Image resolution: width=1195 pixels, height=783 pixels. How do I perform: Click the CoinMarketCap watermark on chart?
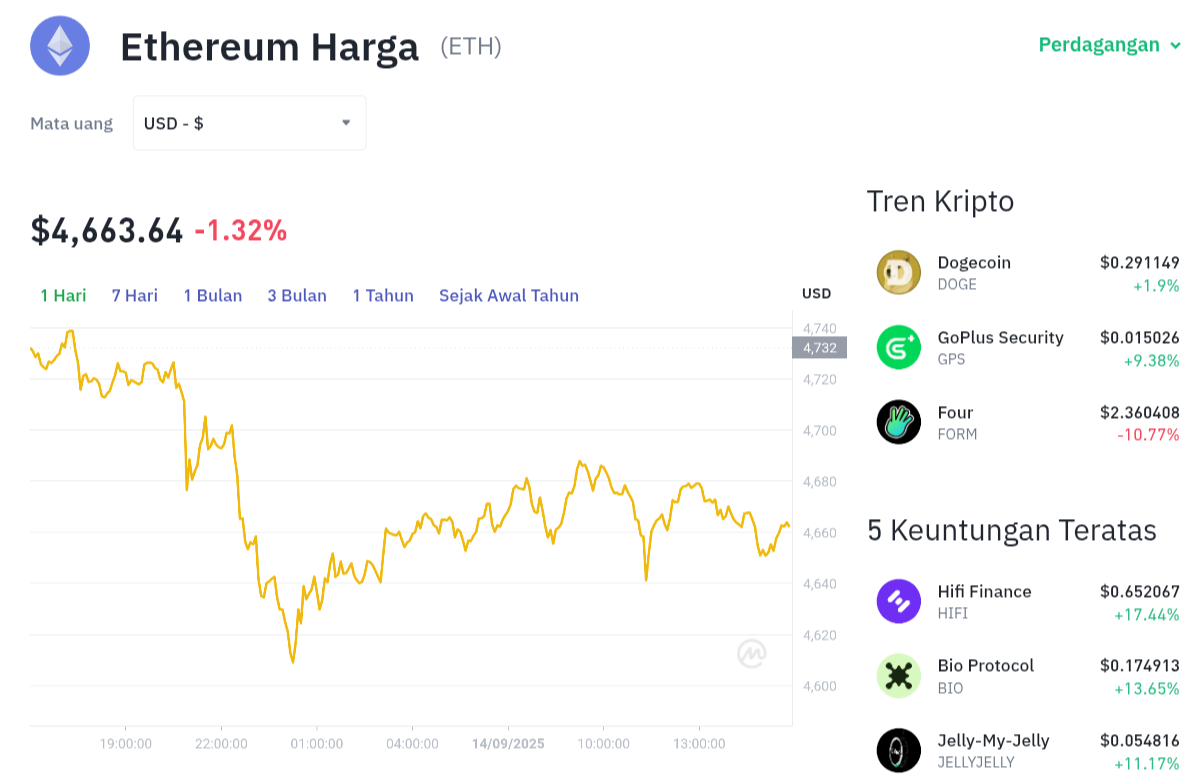pyautogui.click(x=751, y=653)
